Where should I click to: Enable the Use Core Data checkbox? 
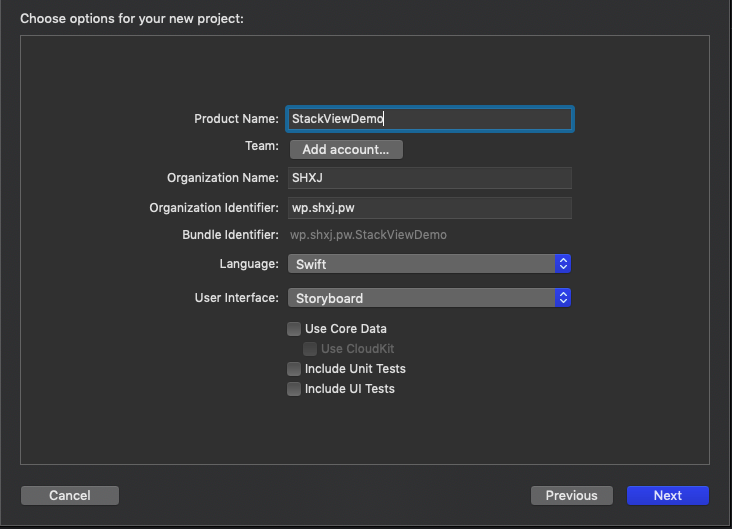294,329
